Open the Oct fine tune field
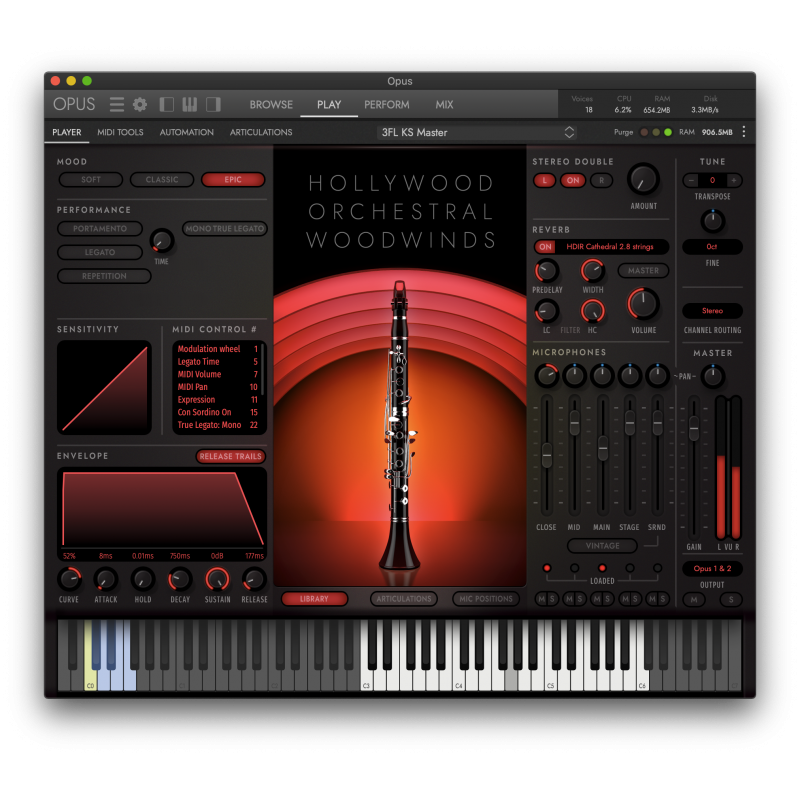Viewport: 800px width, 800px height. (x=712, y=247)
